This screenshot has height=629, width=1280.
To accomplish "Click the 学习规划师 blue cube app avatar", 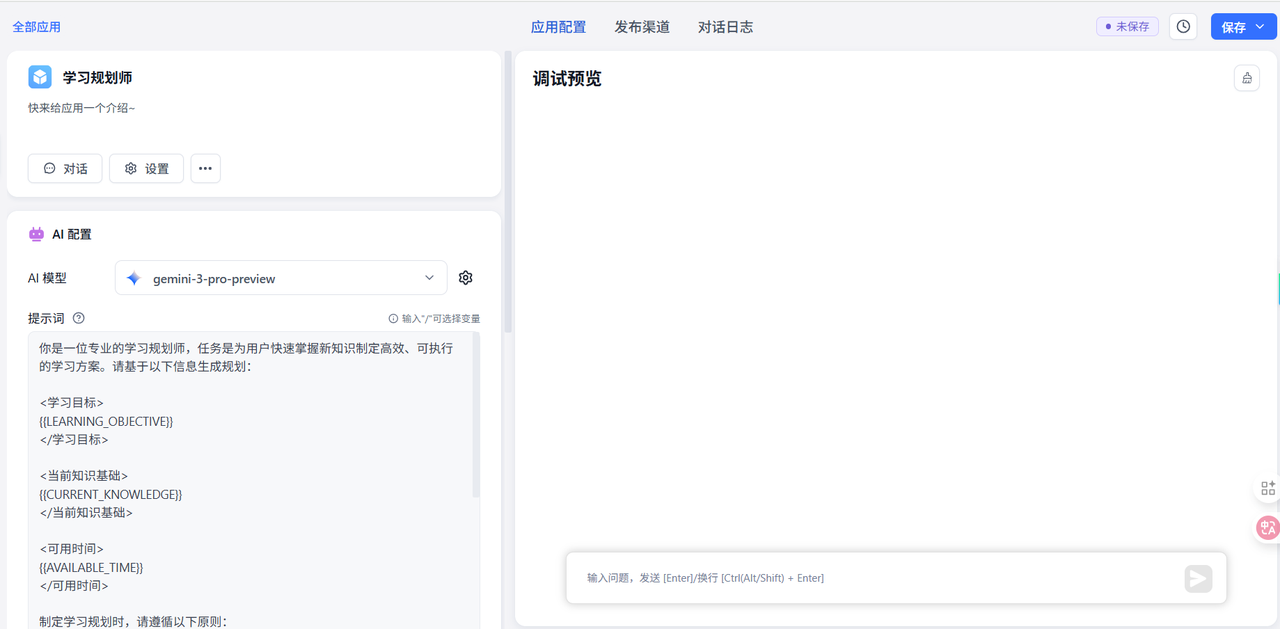I will (x=40, y=77).
